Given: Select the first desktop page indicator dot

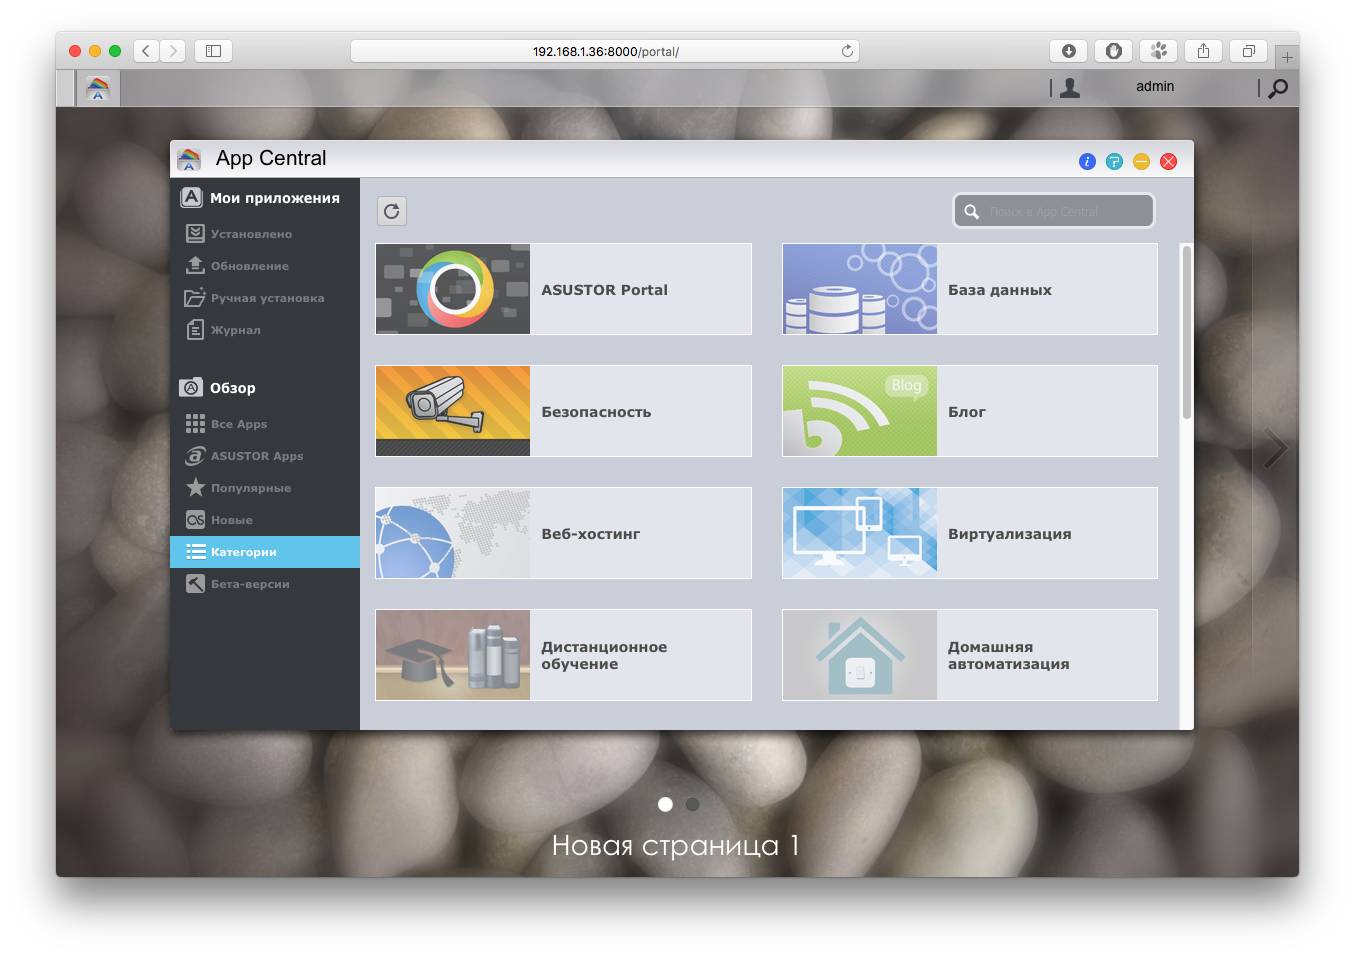Looking at the screenshot, I should click(665, 804).
